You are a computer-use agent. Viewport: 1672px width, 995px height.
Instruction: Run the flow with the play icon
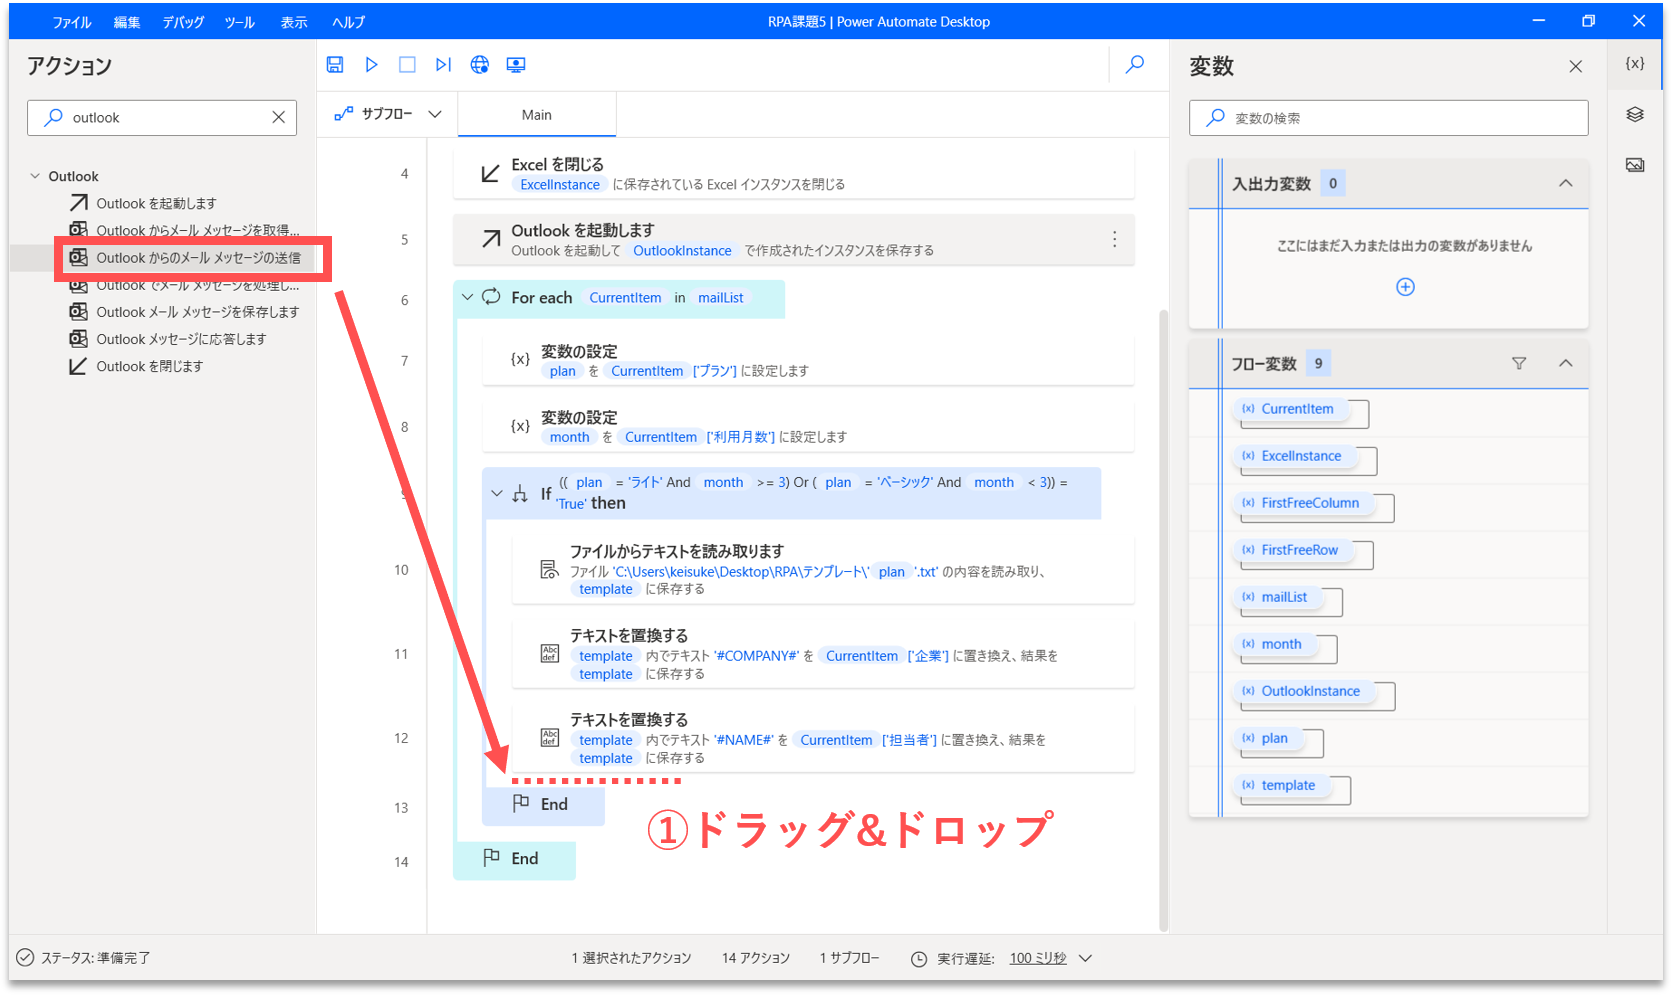click(371, 65)
